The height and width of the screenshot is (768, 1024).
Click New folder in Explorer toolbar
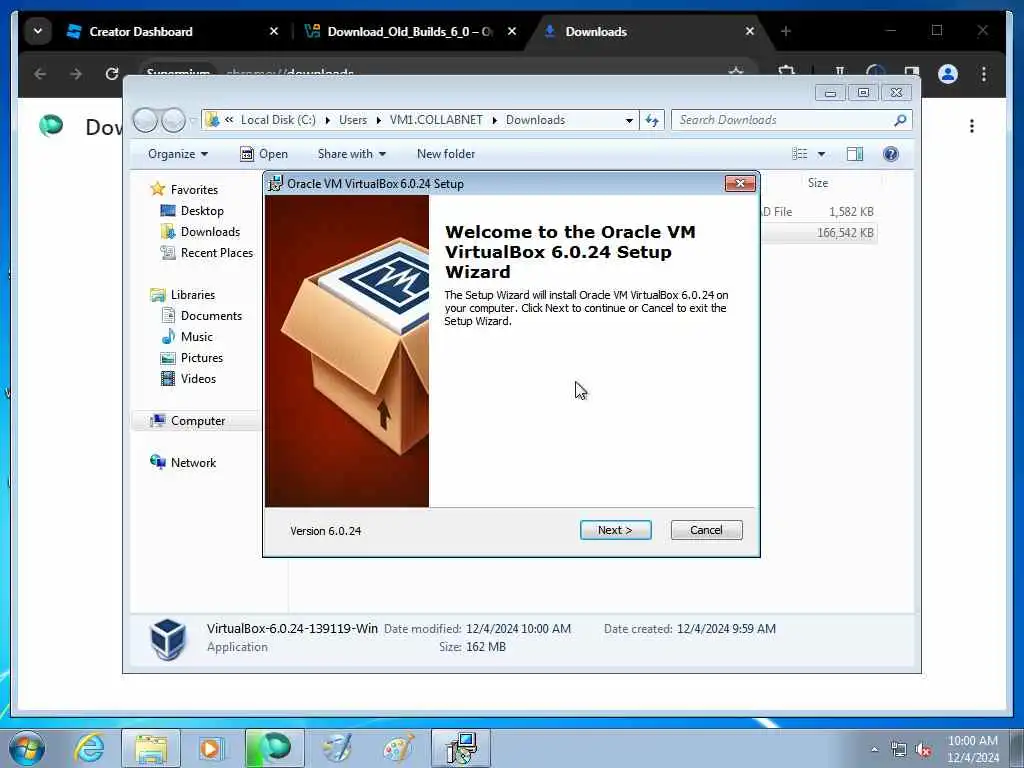pos(446,154)
